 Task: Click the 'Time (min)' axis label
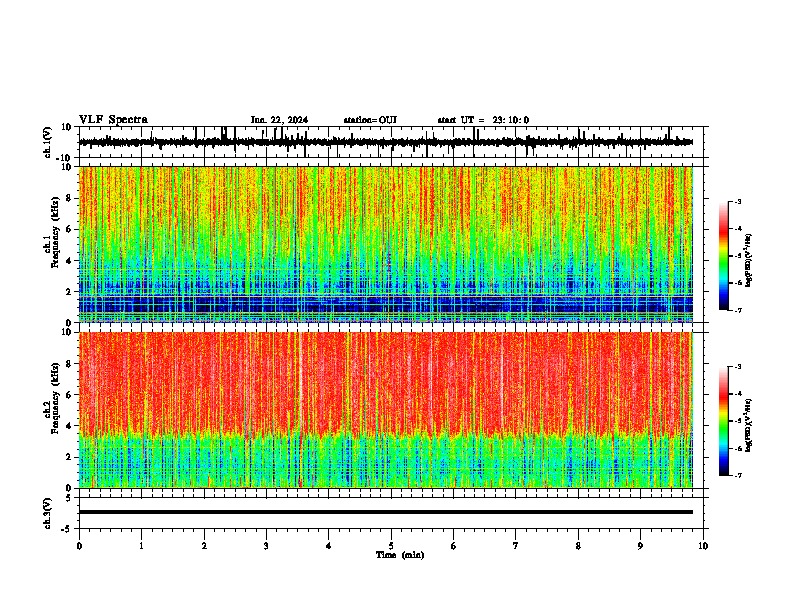(400, 555)
